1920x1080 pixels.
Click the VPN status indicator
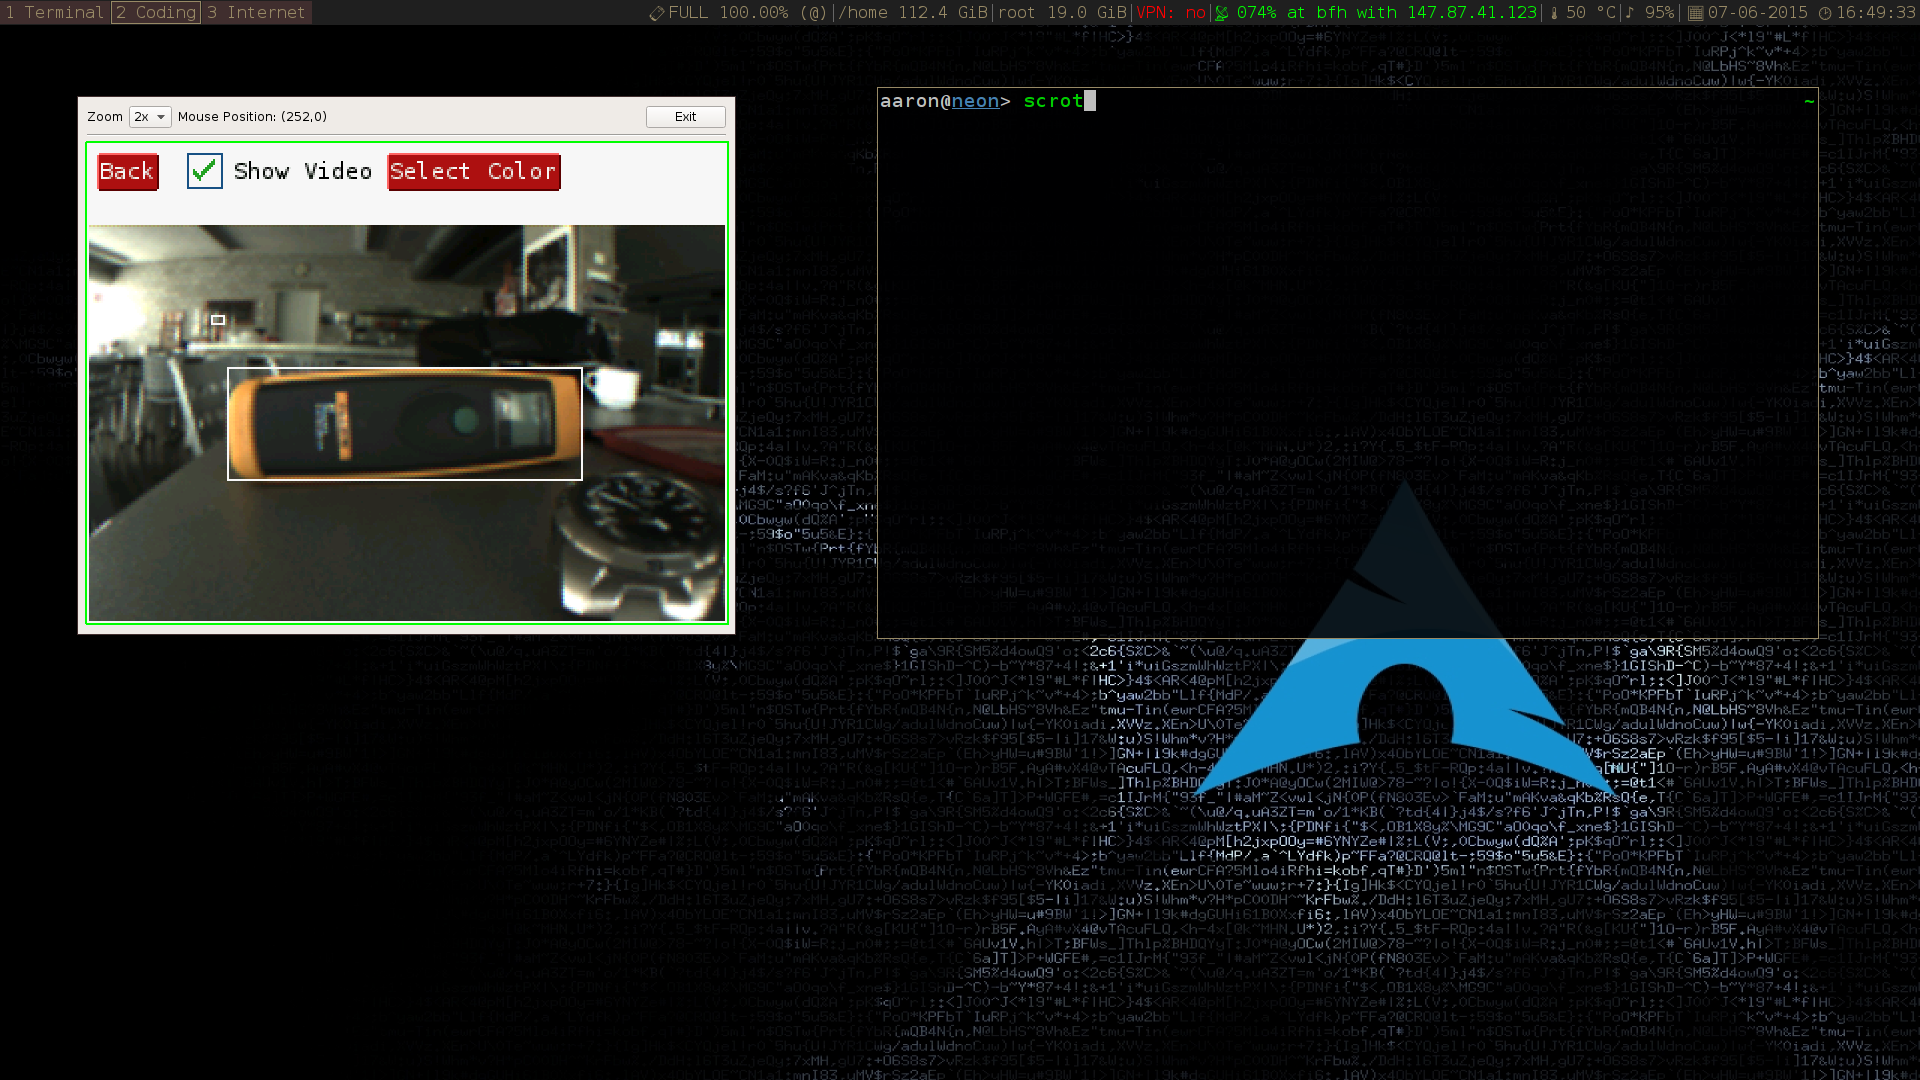click(1171, 13)
